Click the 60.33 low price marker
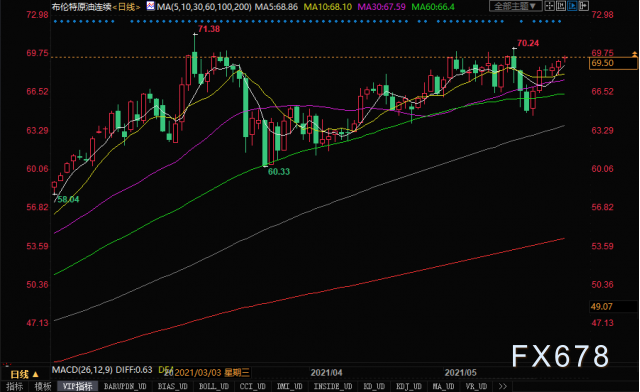 click(279, 172)
